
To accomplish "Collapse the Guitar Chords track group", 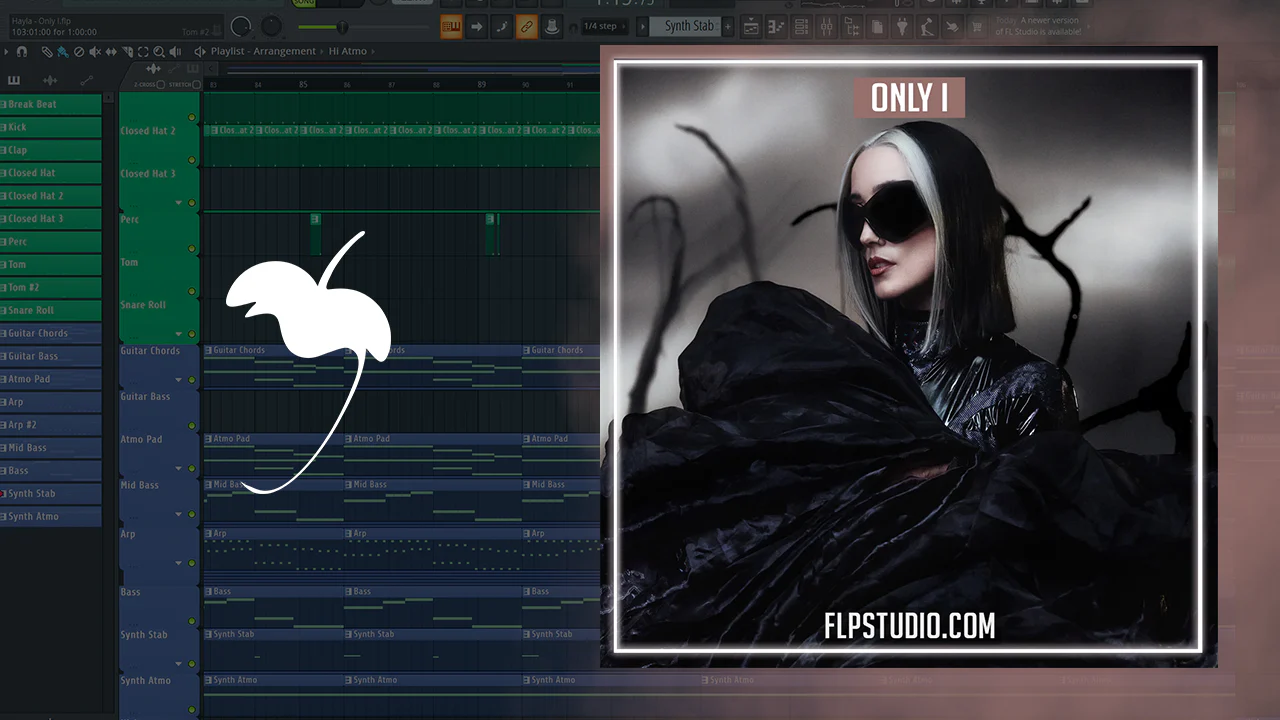I will pyautogui.click(x=179, y=380).
